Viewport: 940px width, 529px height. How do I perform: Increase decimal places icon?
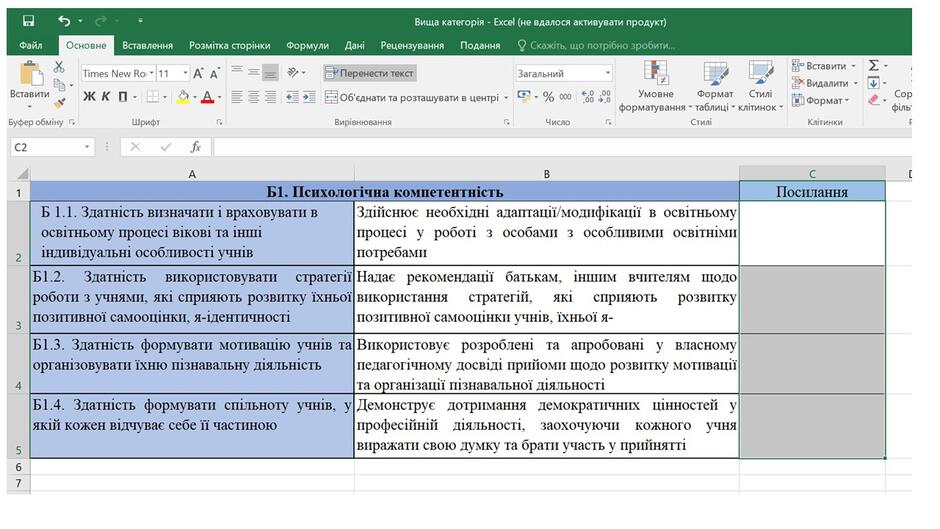[x=588, y=97]
